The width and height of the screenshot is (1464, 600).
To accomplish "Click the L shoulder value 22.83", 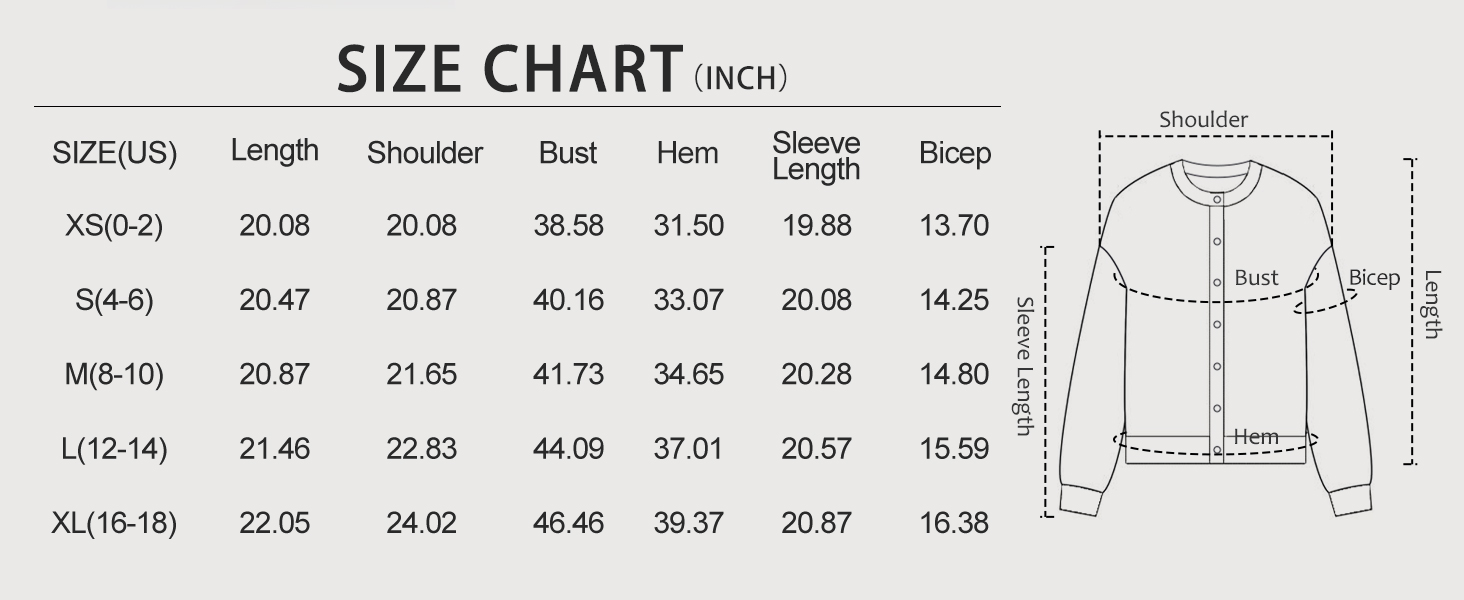I will point(422,449).
